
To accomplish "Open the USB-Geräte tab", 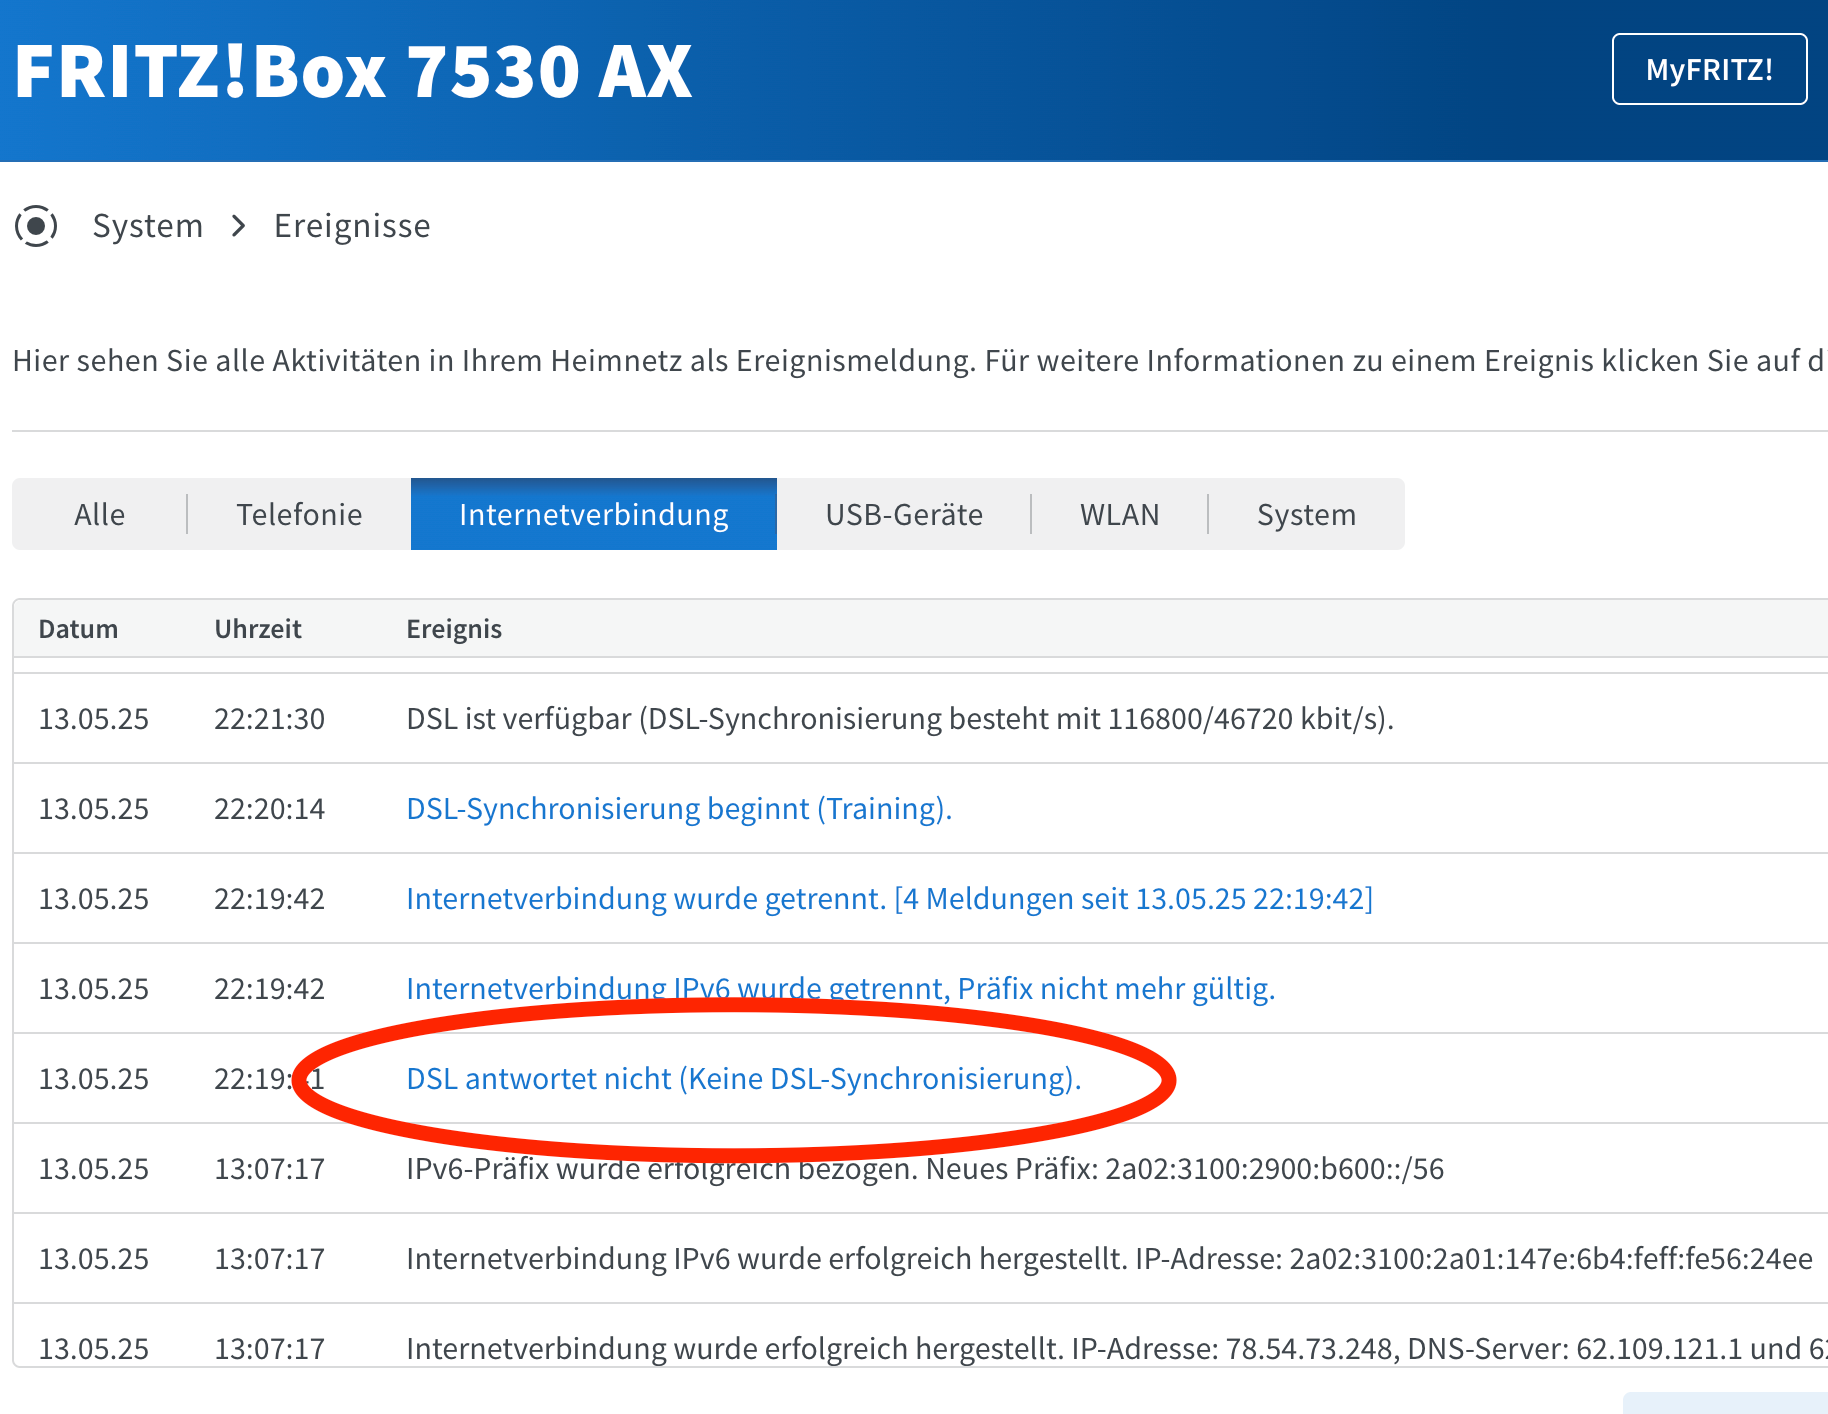I will pos(904,514).
